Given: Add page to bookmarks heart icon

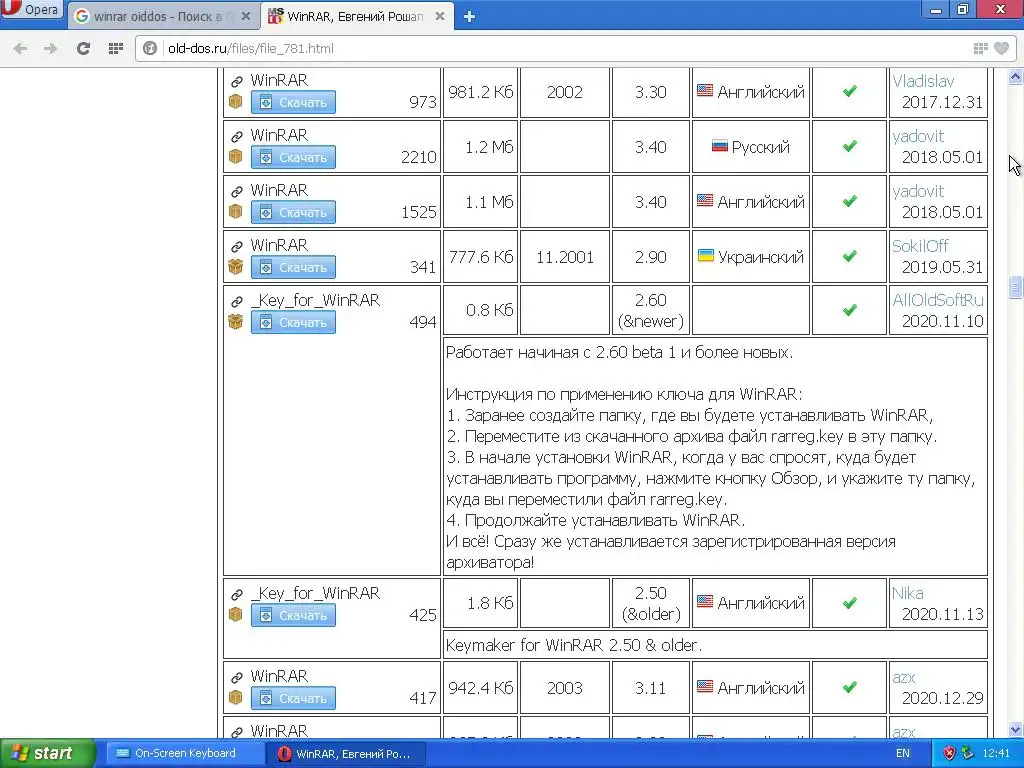Looking at the screenshot, I should coord(1001,48).
